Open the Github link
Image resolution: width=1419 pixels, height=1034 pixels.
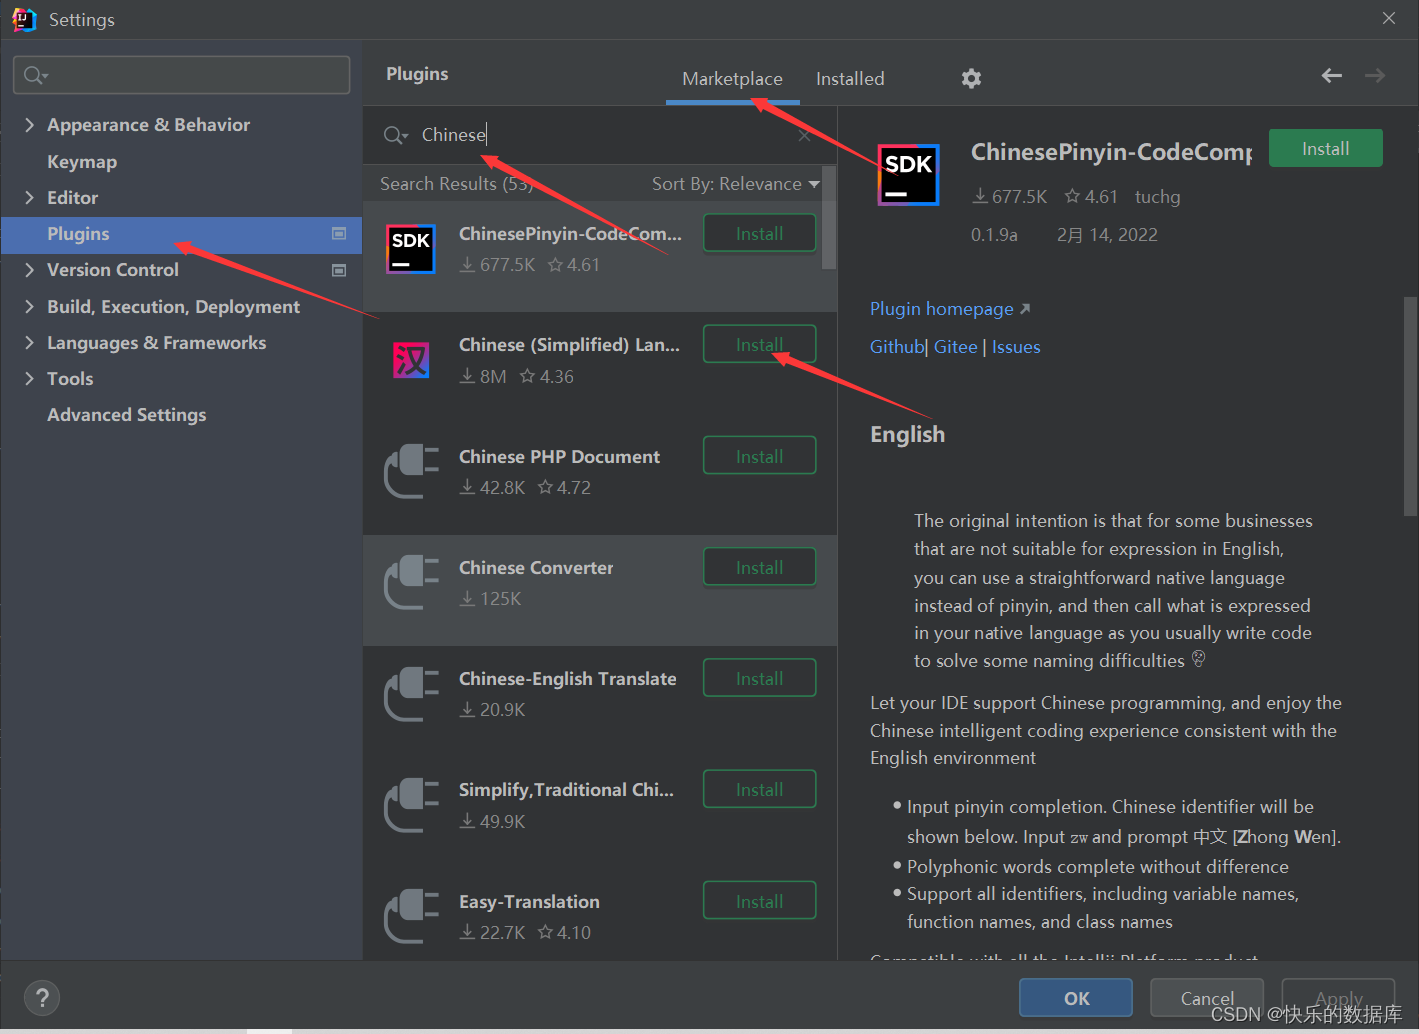pos(897,347)
